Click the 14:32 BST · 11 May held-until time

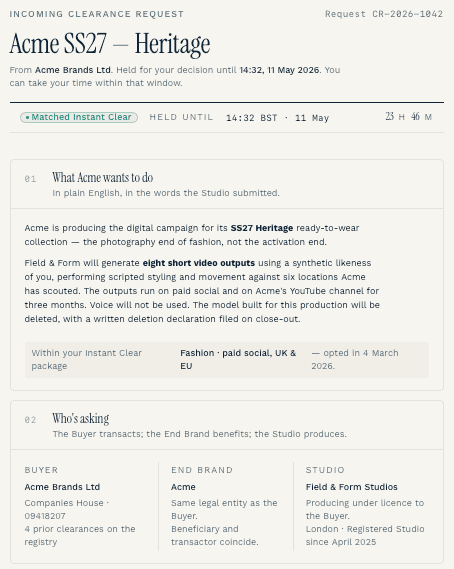[277, 118]
